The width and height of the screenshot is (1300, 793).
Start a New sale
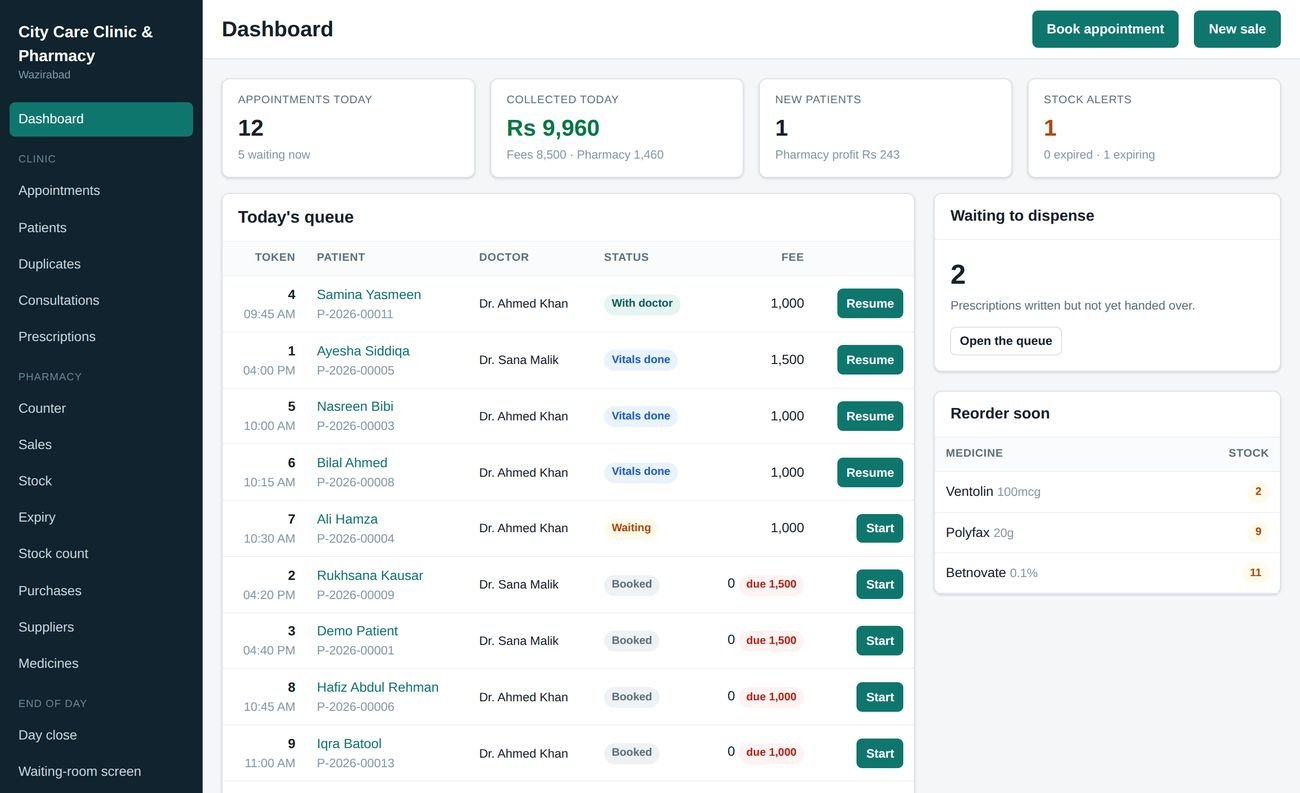(1237, 29)
